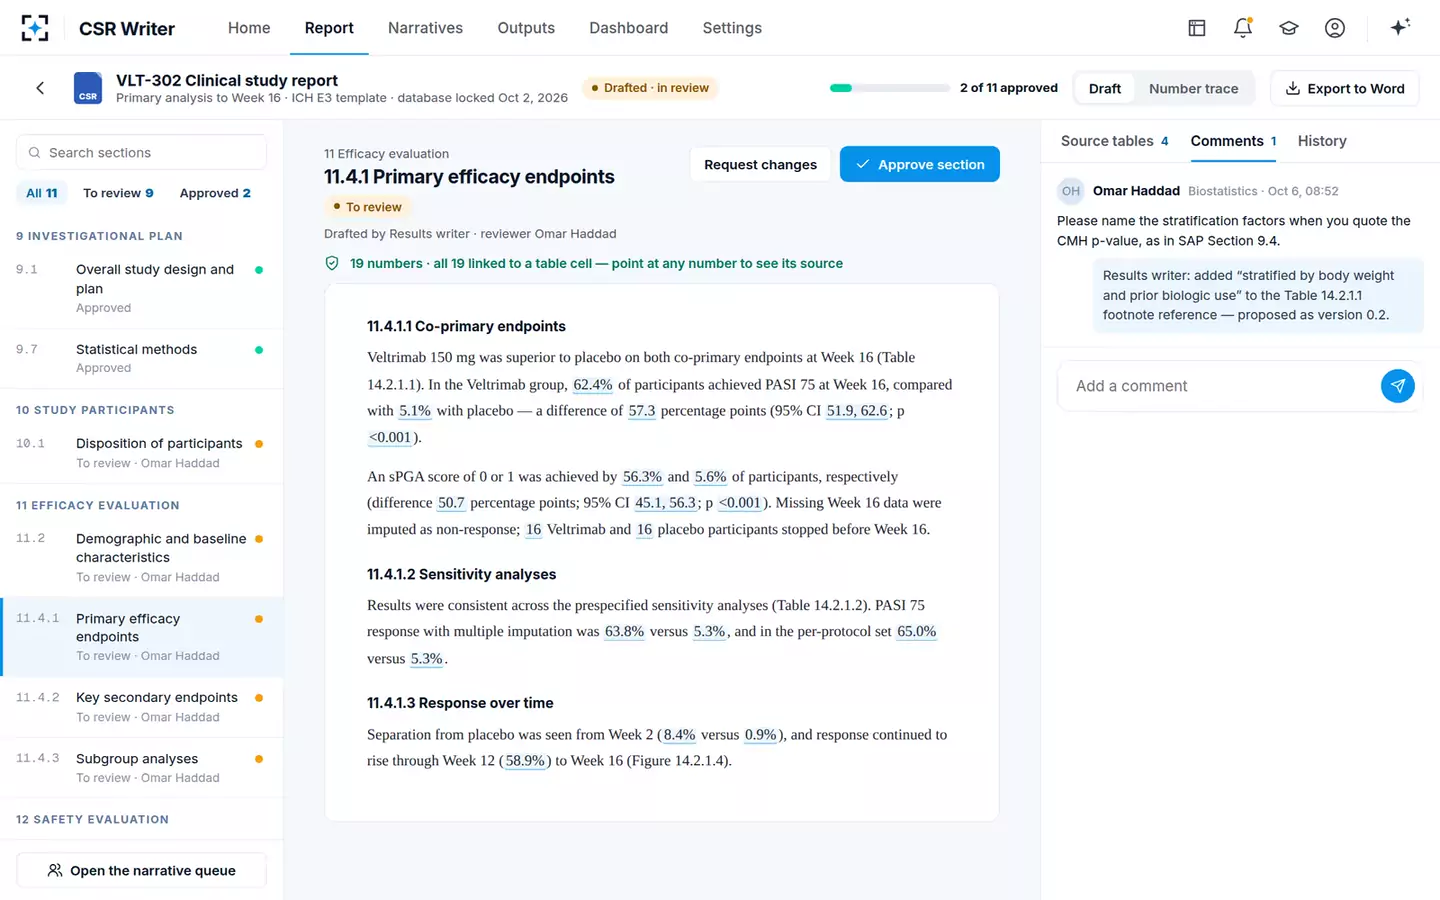This screenshot has width=1440, height=900.
Task: Switch to Number trace view
Action: (x=1193, y=88)
